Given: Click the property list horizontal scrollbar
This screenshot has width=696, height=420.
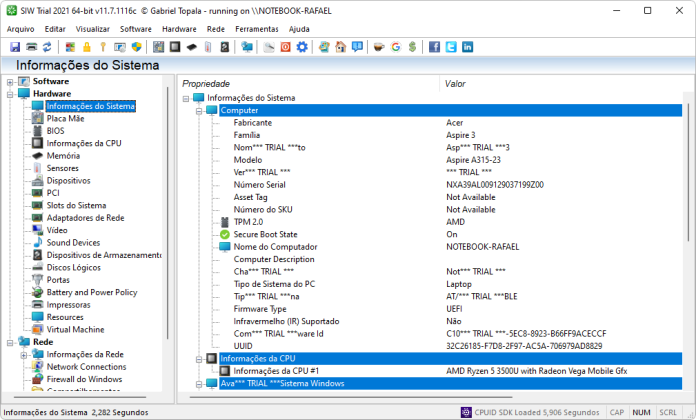Looking at the screenshot, I should [x=351, y=397].
